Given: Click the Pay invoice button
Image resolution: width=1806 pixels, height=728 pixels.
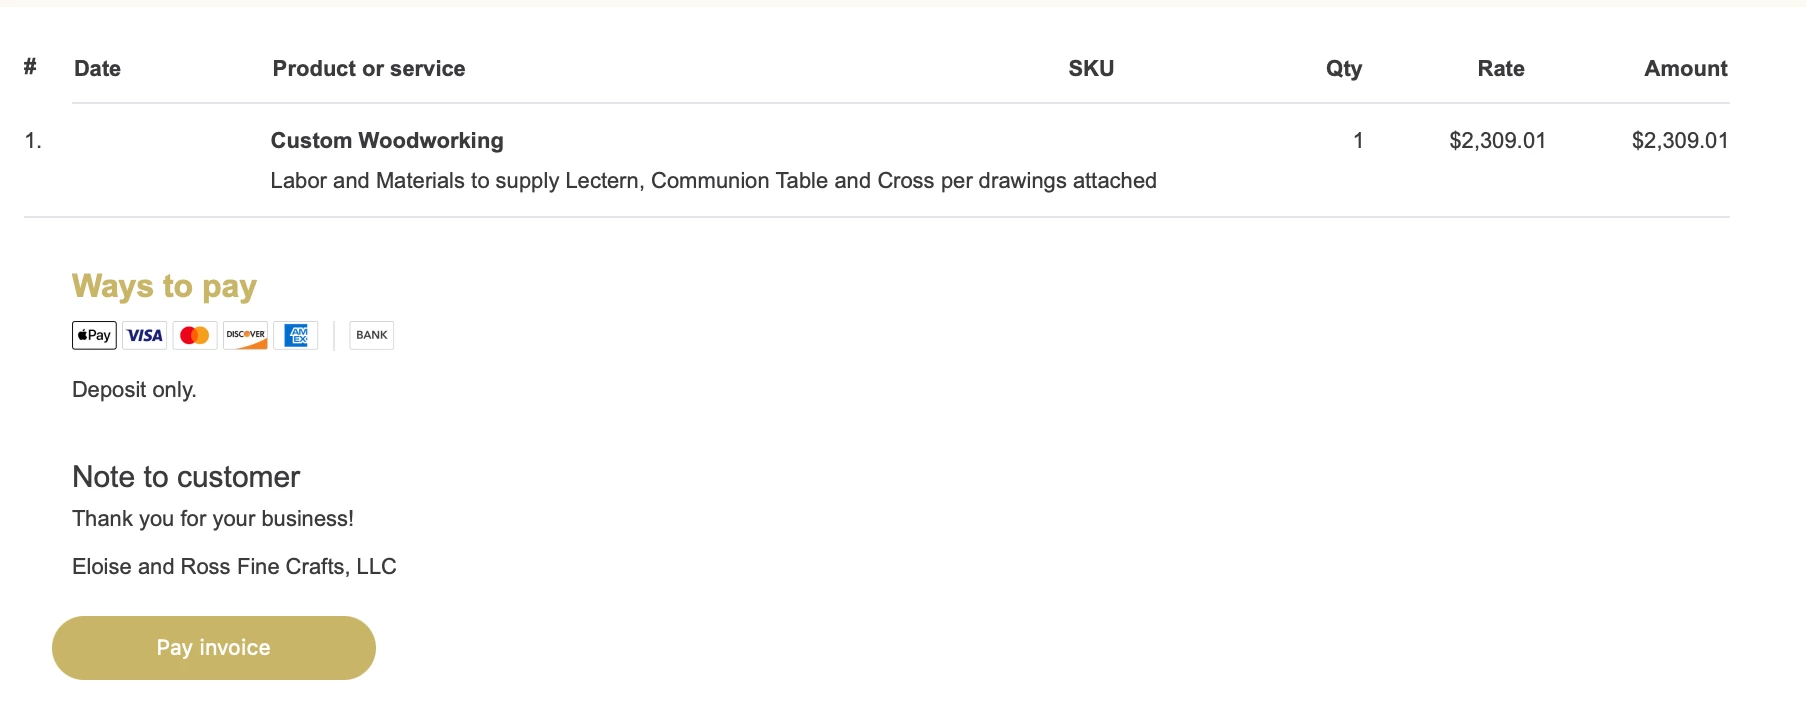Looking at the screenshot, I should pos(214,648).
